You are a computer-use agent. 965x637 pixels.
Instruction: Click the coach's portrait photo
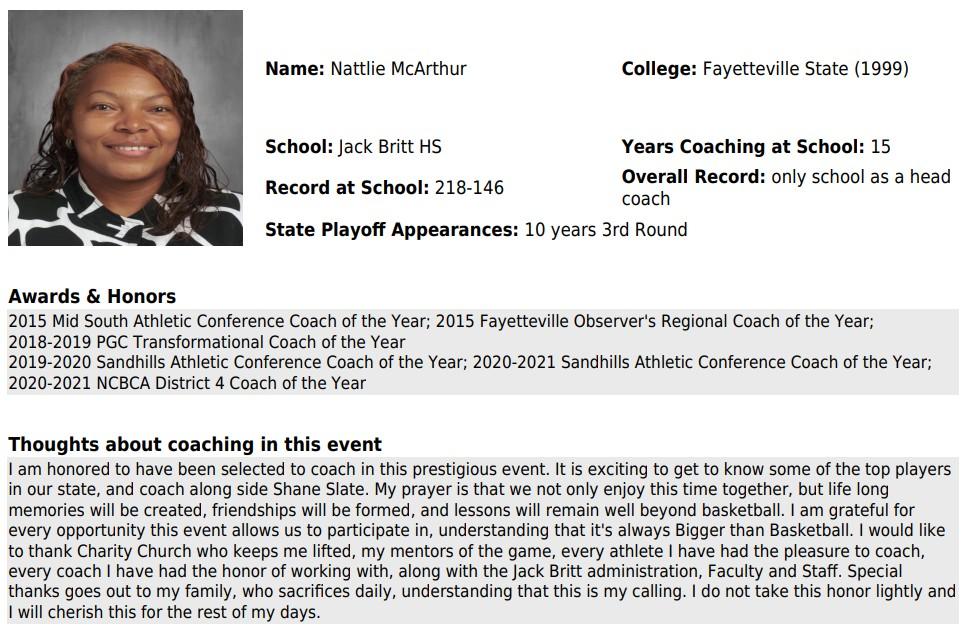point(125,128)
